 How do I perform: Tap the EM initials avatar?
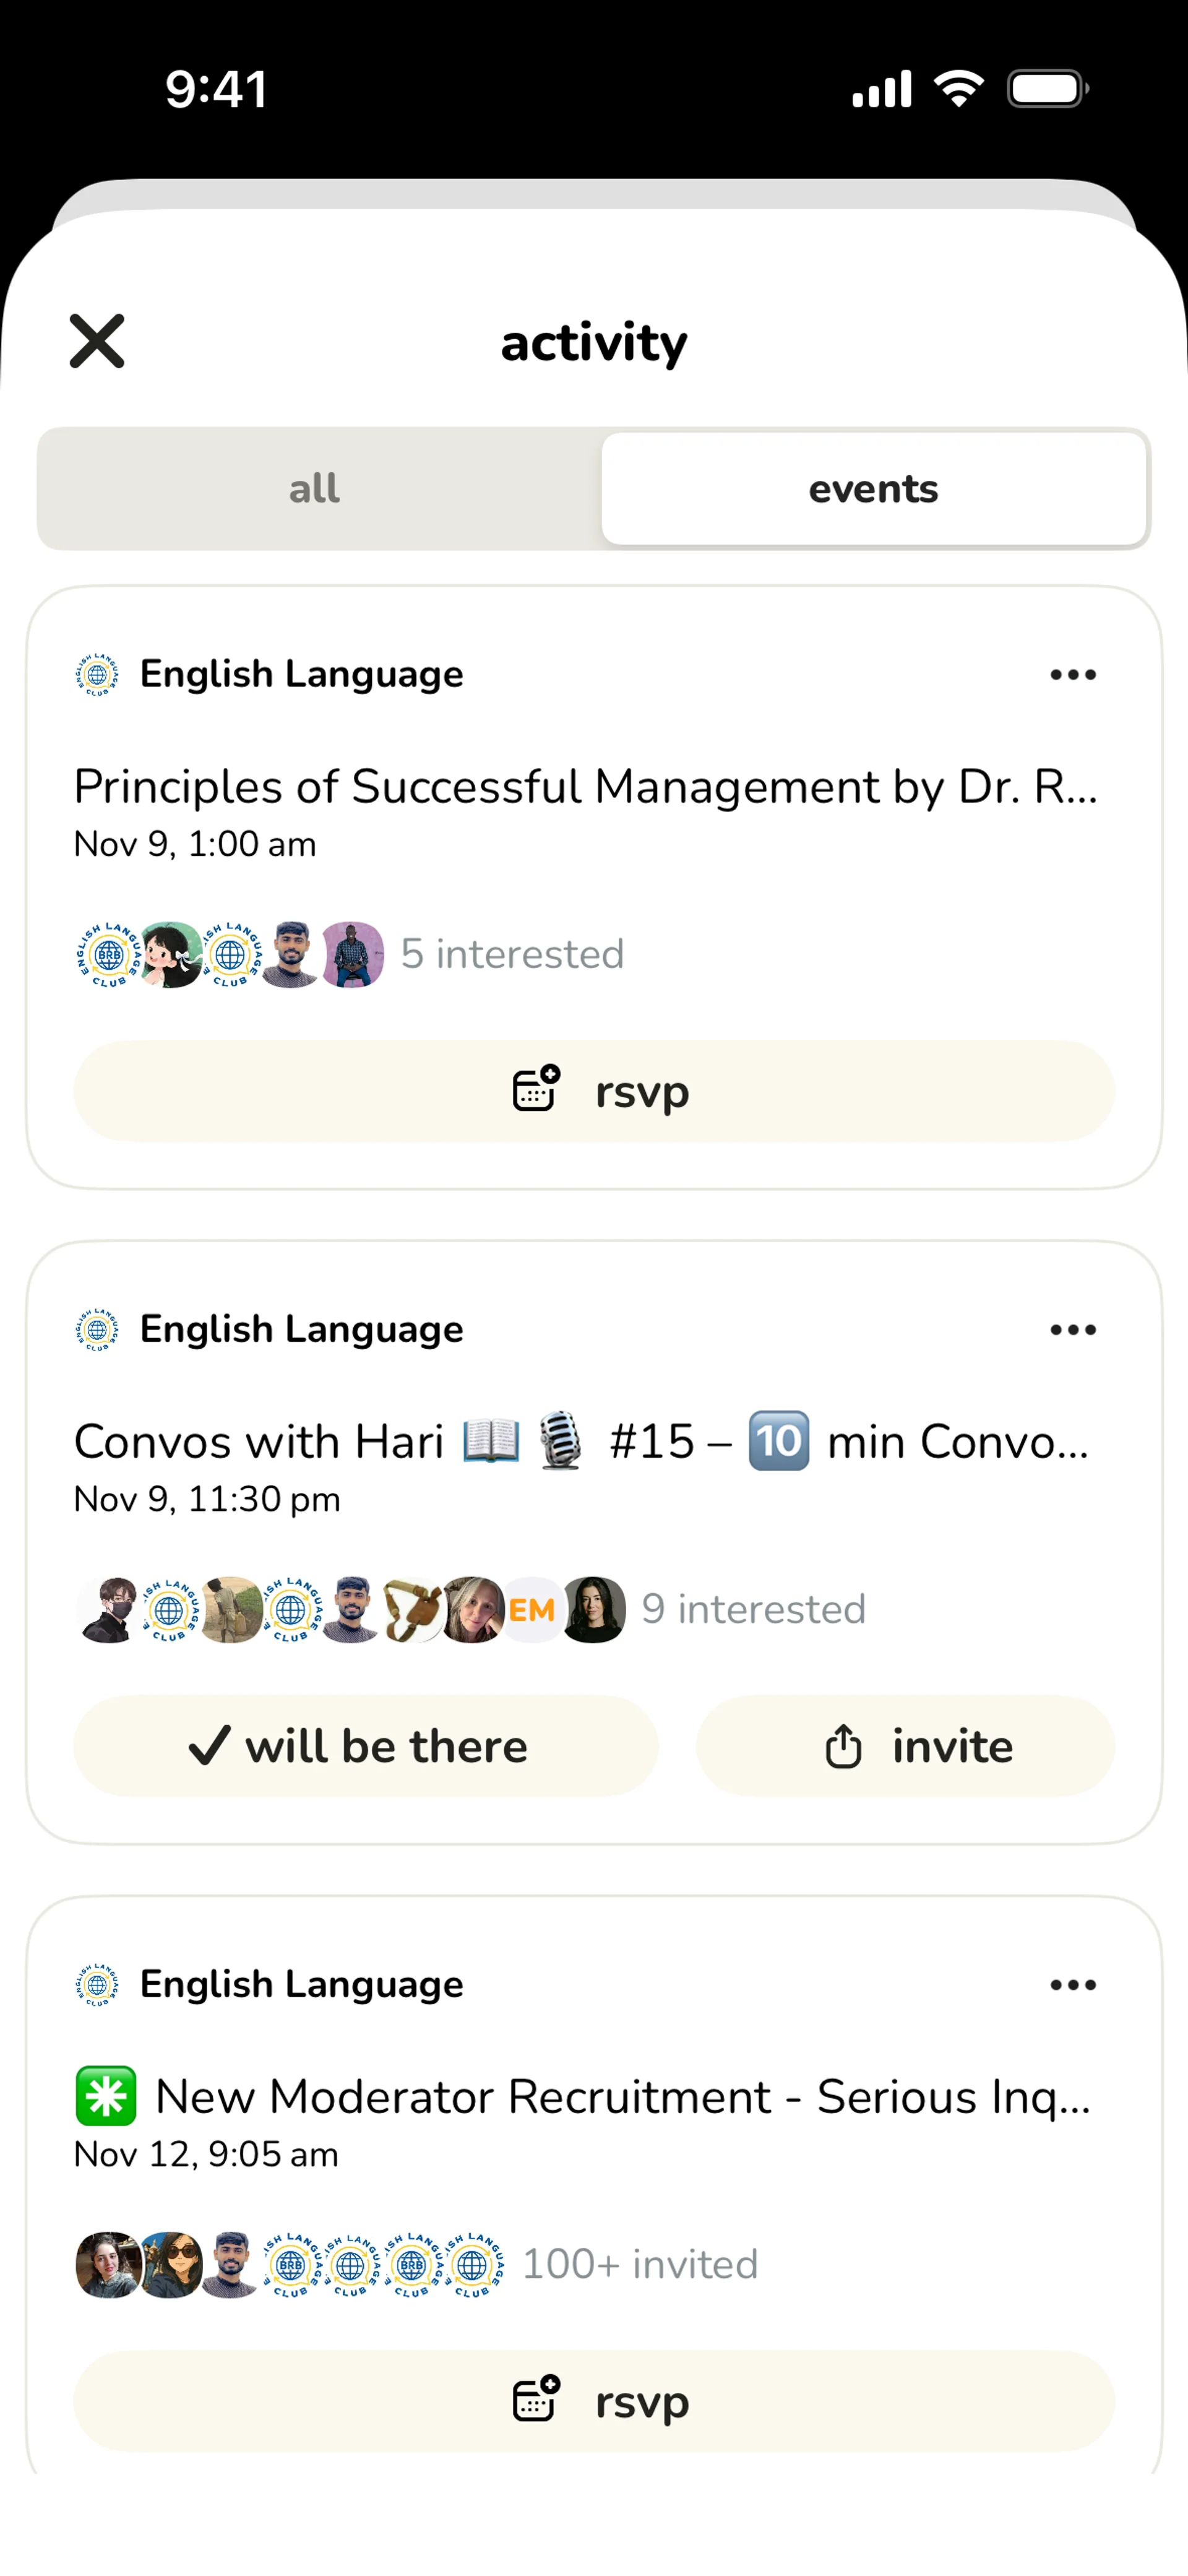click(x=532, y=1610)
